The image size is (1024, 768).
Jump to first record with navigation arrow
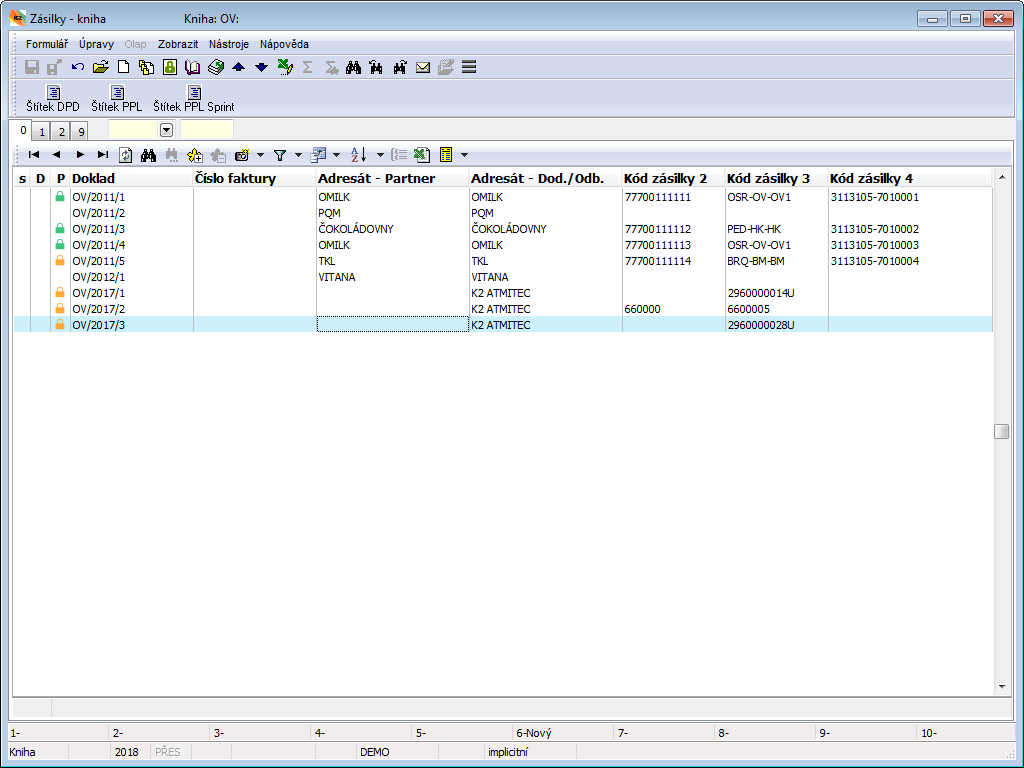[34, 155]
